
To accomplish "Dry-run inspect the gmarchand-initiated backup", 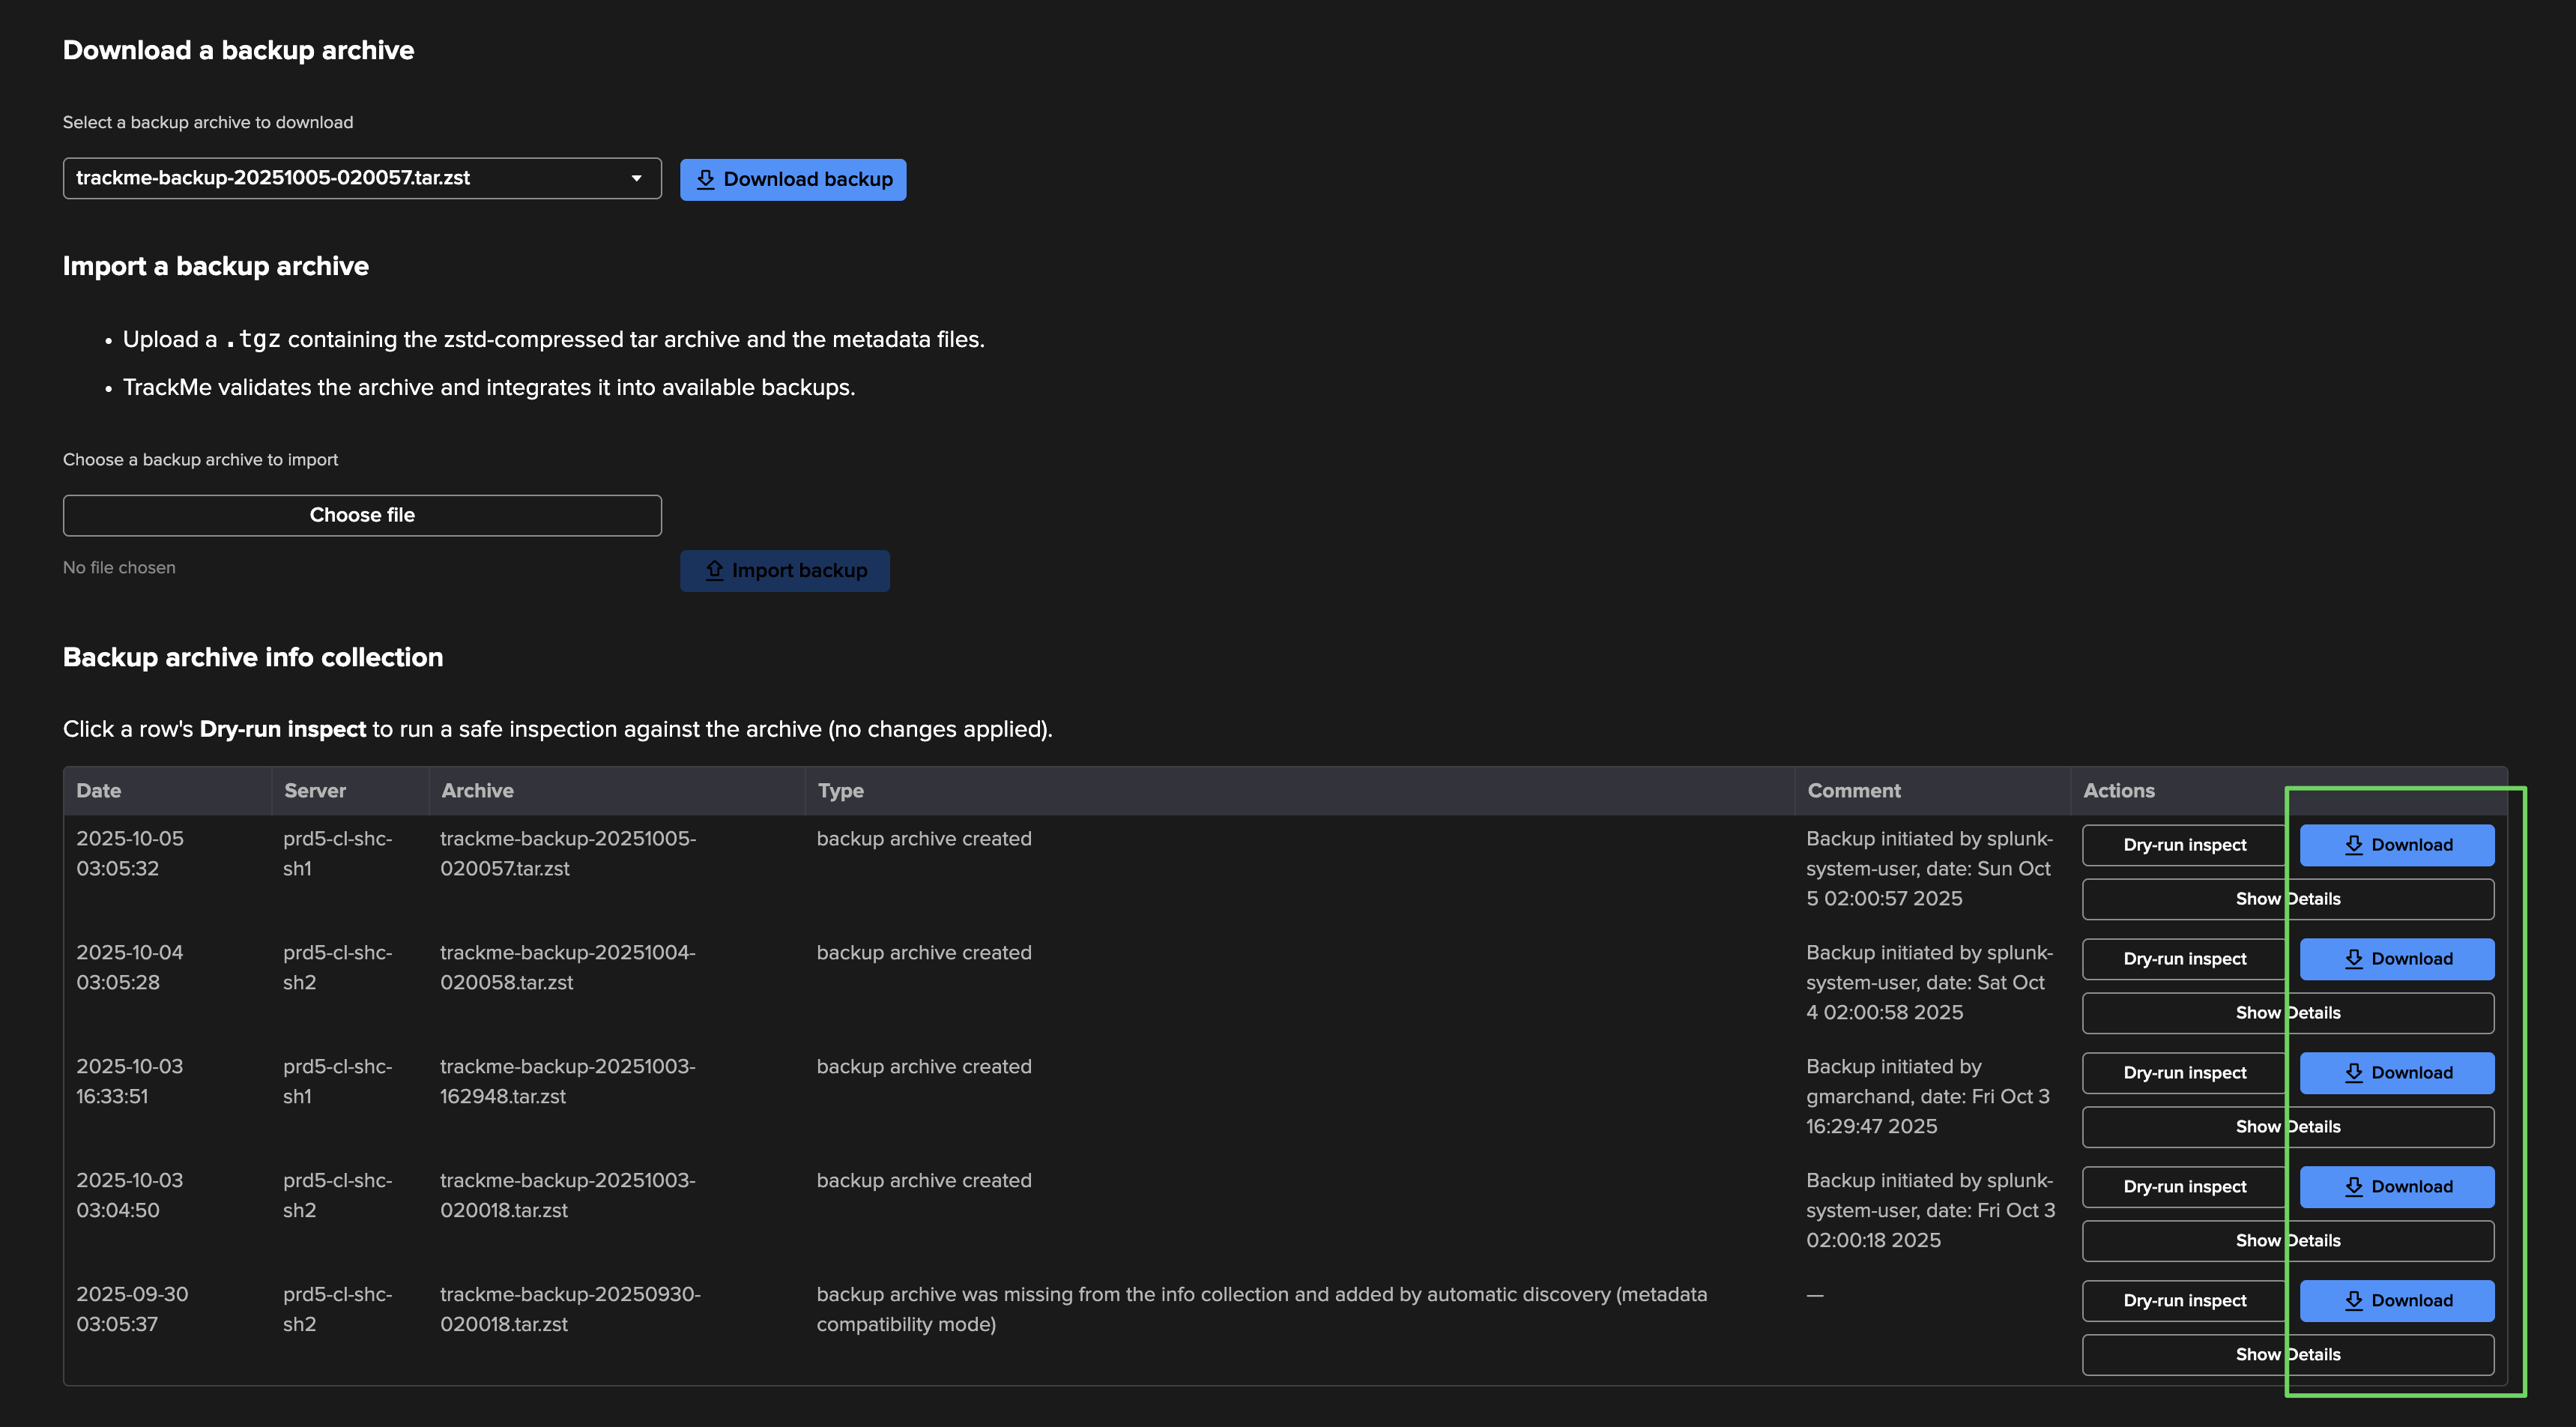I will (x=2184, y=1073).
